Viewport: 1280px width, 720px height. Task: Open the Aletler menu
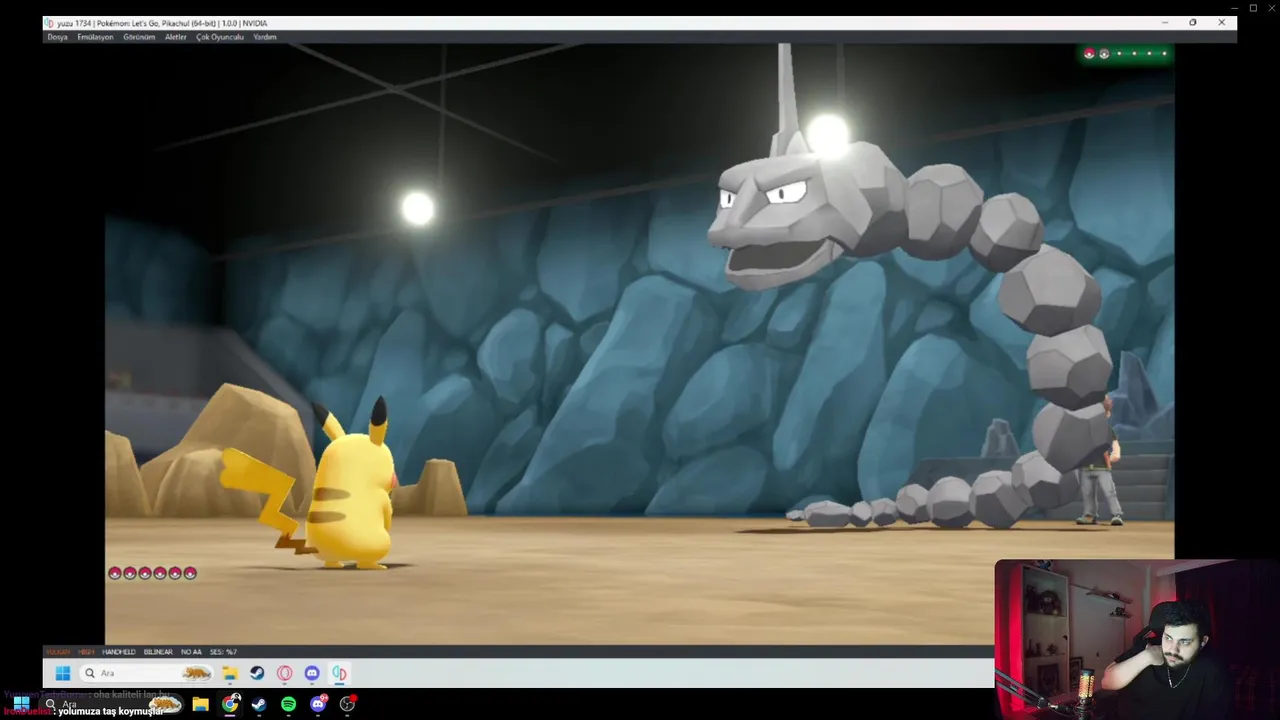(176, 37)
